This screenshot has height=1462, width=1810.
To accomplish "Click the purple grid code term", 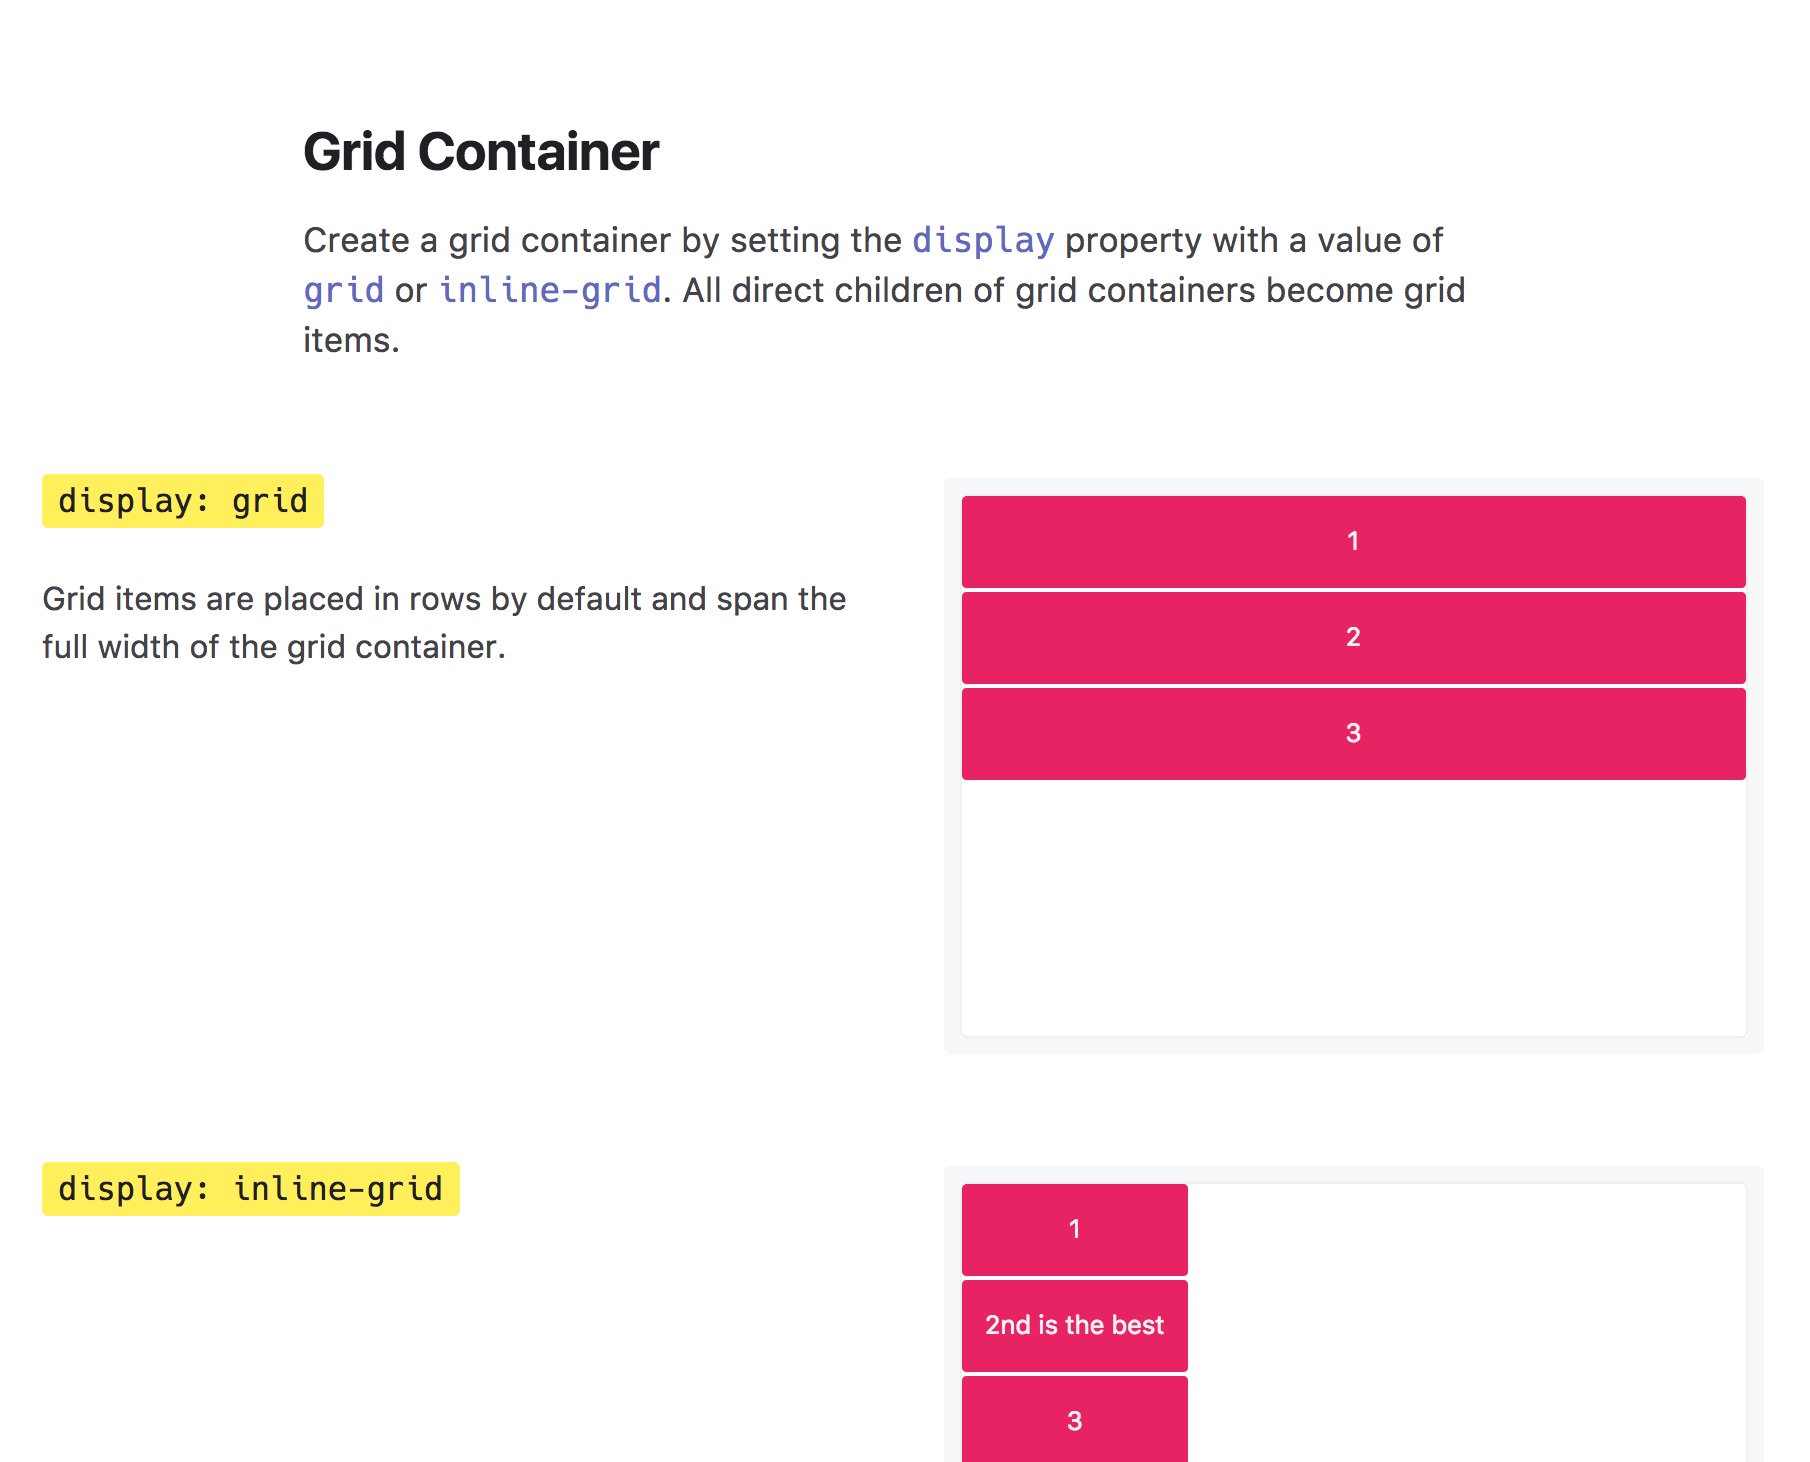I will point(344,290).
